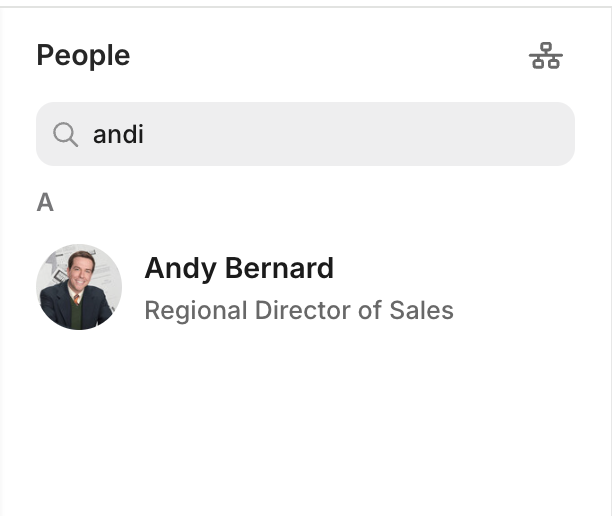Open Andy Bernard's profile by name
Screen dimensions: 612x516
239,268
